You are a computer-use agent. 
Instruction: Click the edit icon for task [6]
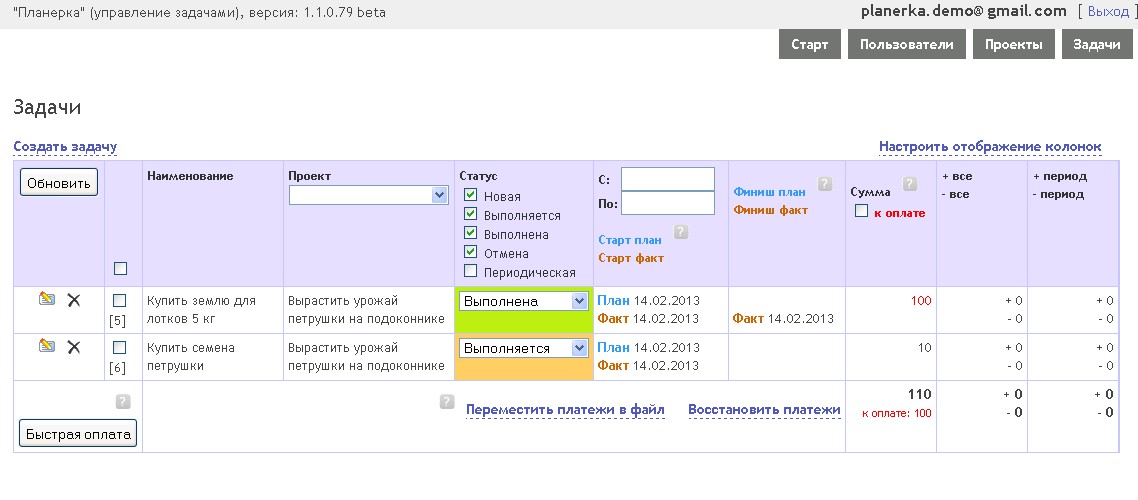(x=46, y=346)
